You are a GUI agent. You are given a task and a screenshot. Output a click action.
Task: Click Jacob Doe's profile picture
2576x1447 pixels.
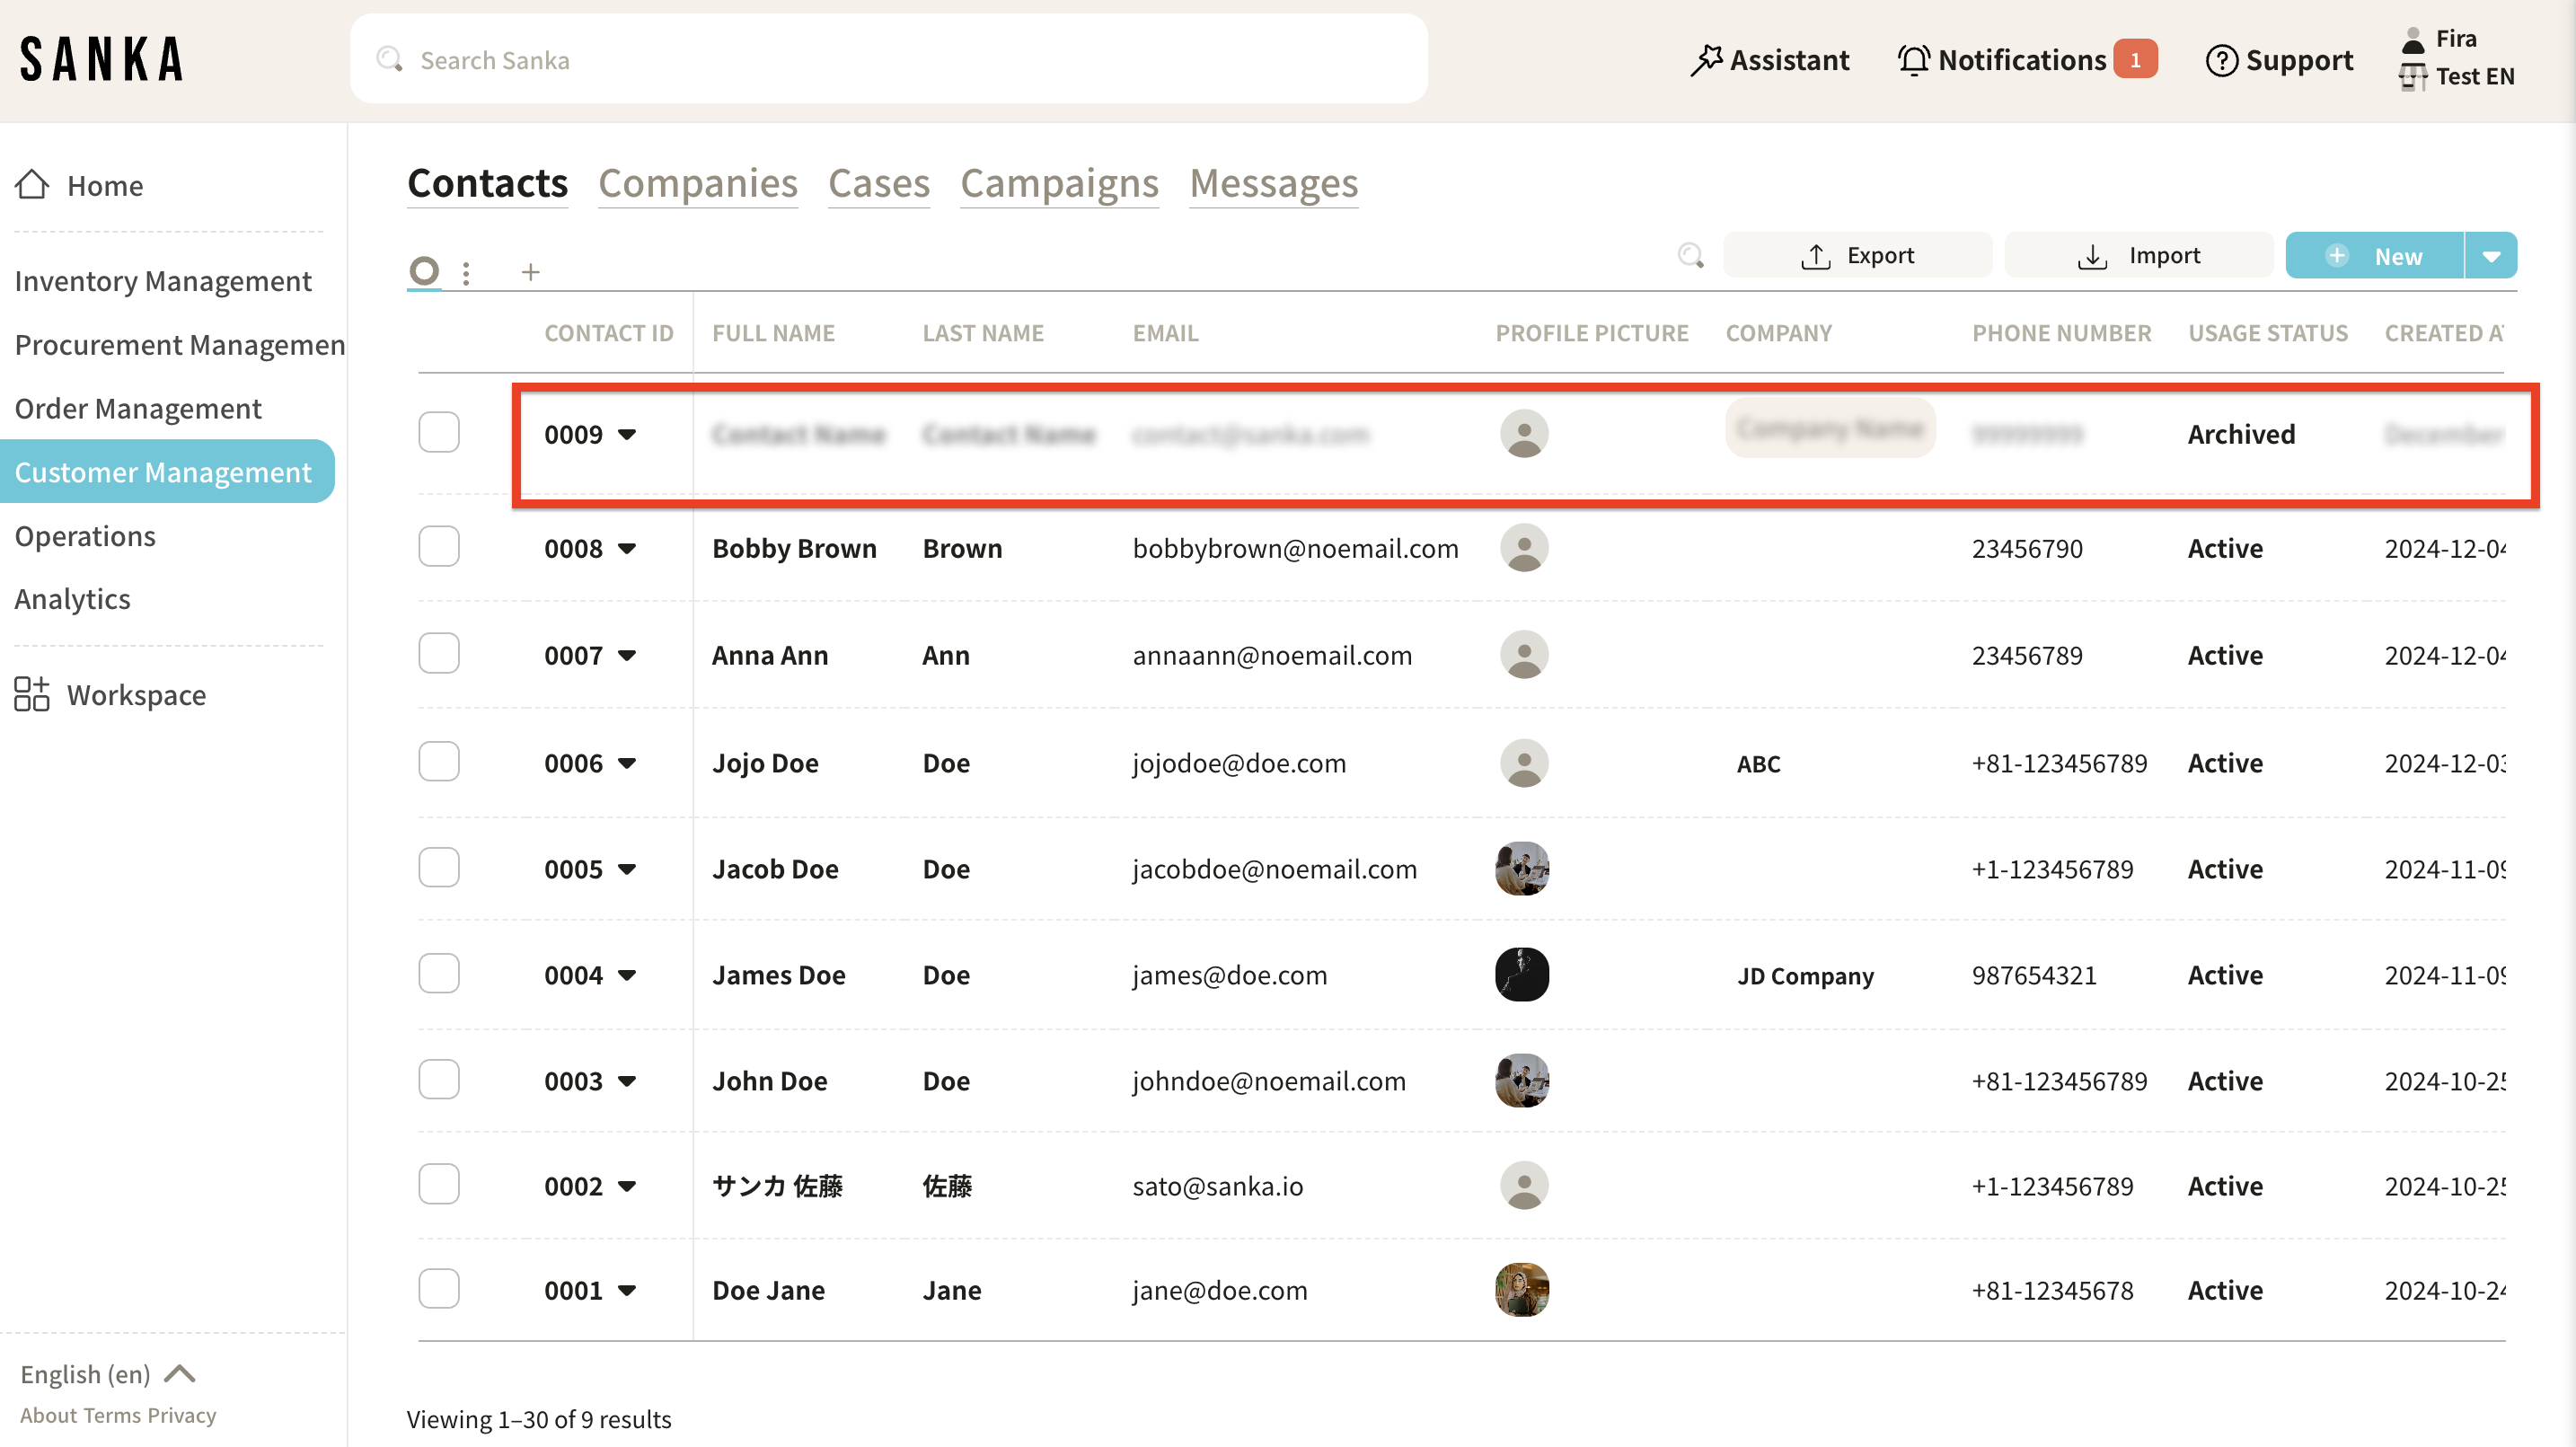coord(1522,869)
